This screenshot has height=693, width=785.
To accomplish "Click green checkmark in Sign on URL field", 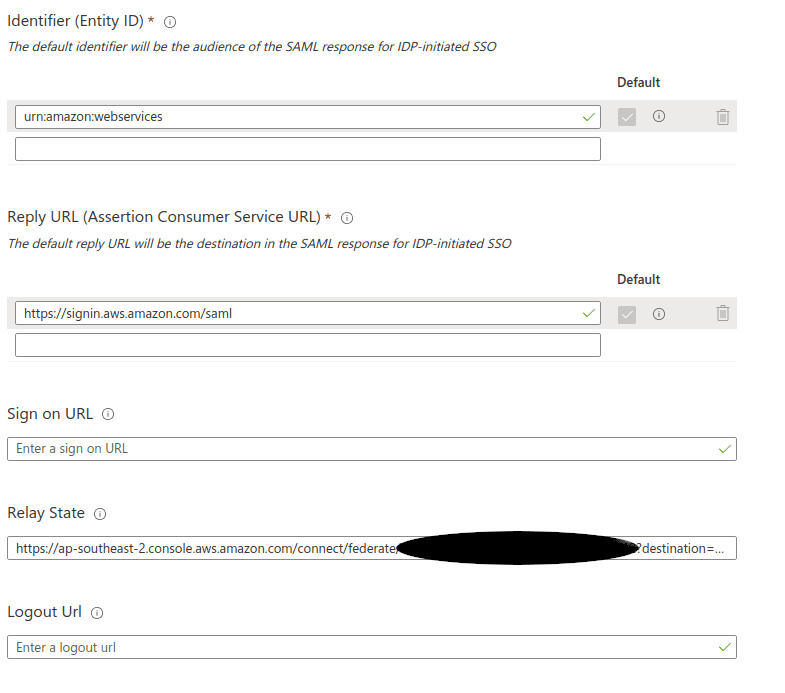I will pyautogui.click(x=724, y=449).
